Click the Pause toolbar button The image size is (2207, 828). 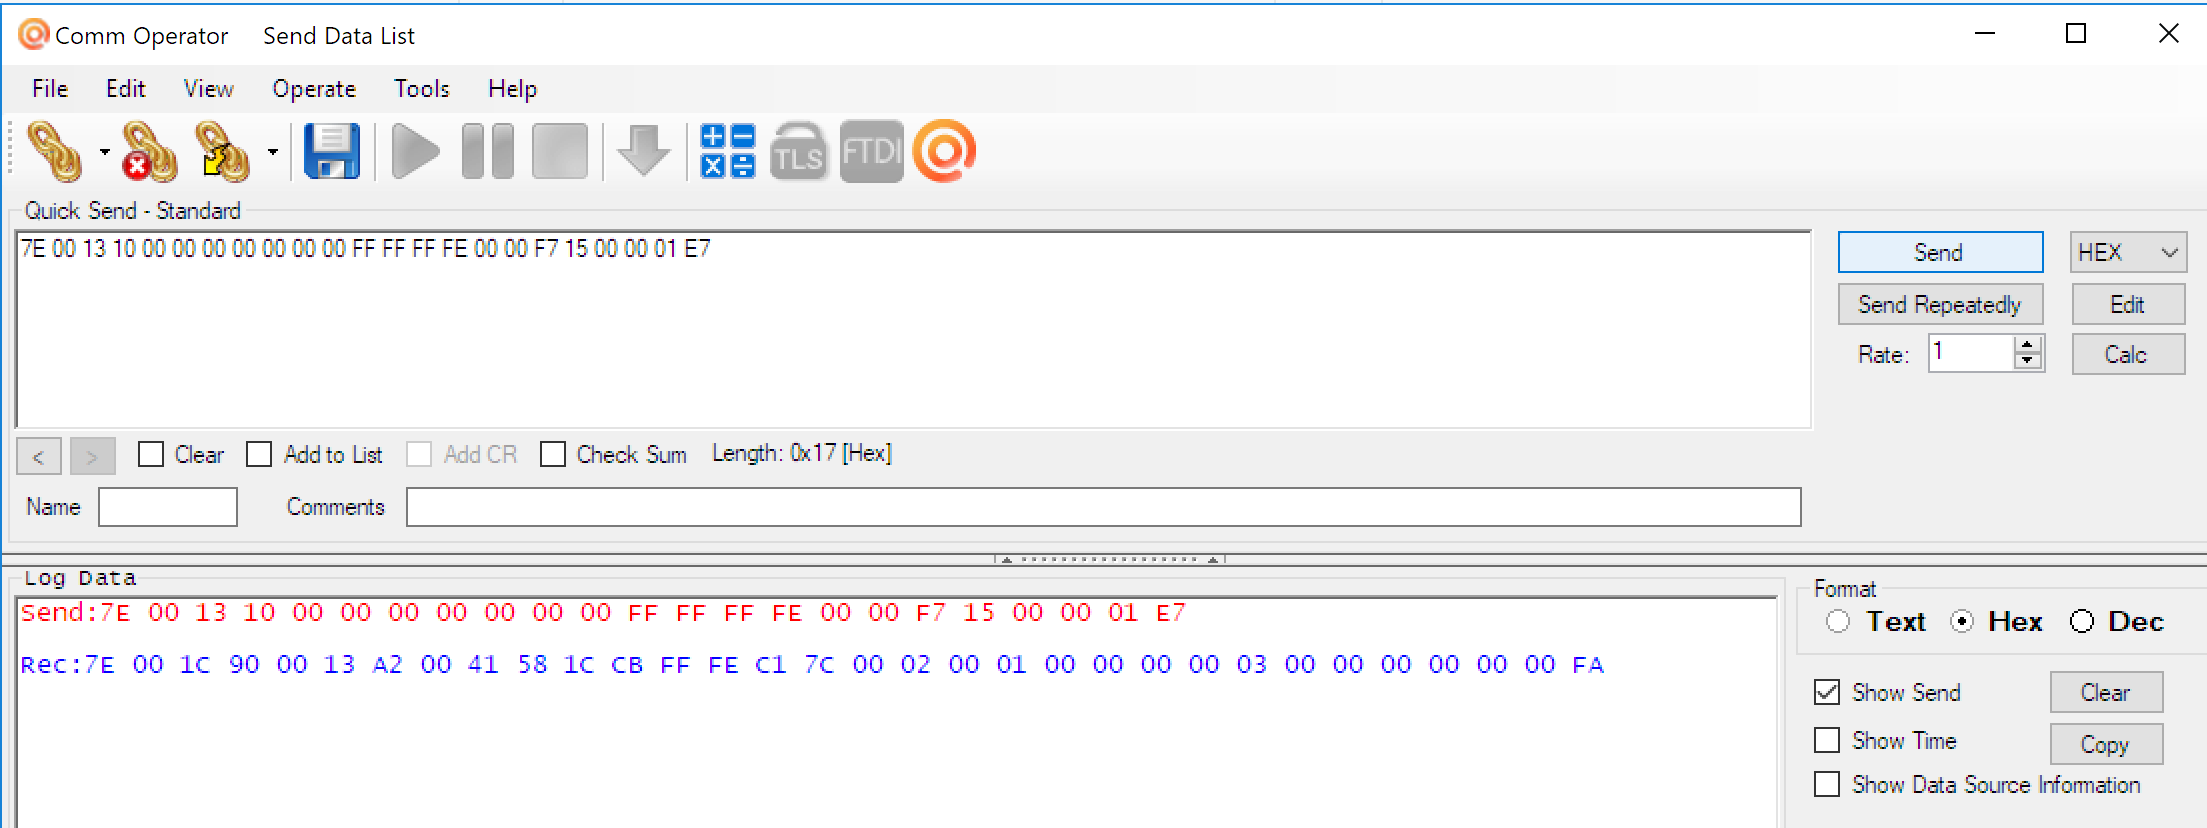[488, 152]
